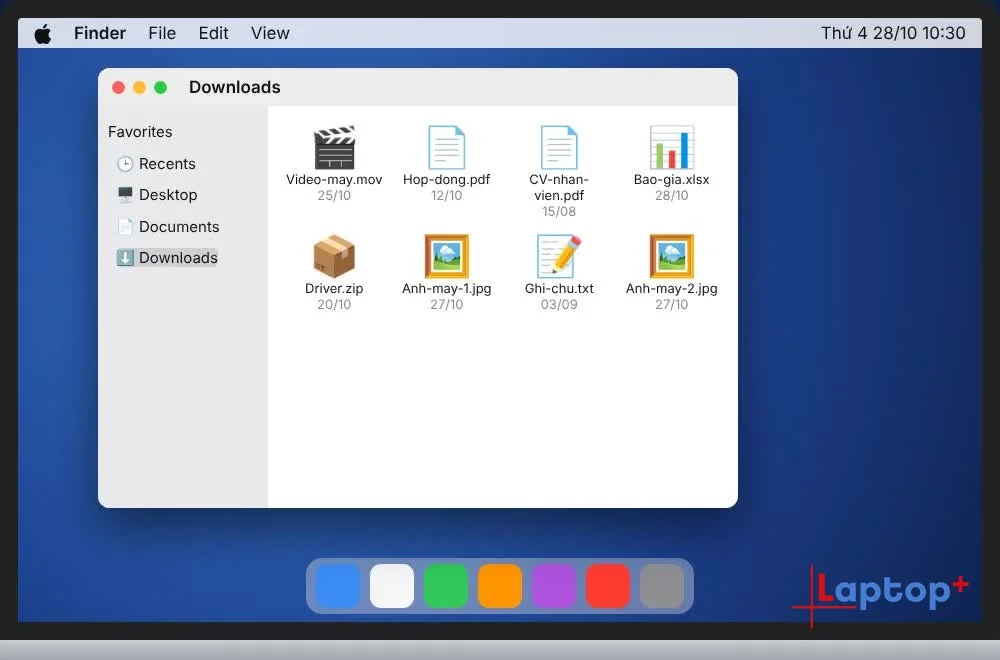Image resolution: width=1000 pixels, height=660 pixels.
Task: Select the Ghi-chu.txt notepad icon
Action: (x=559, y=256)
